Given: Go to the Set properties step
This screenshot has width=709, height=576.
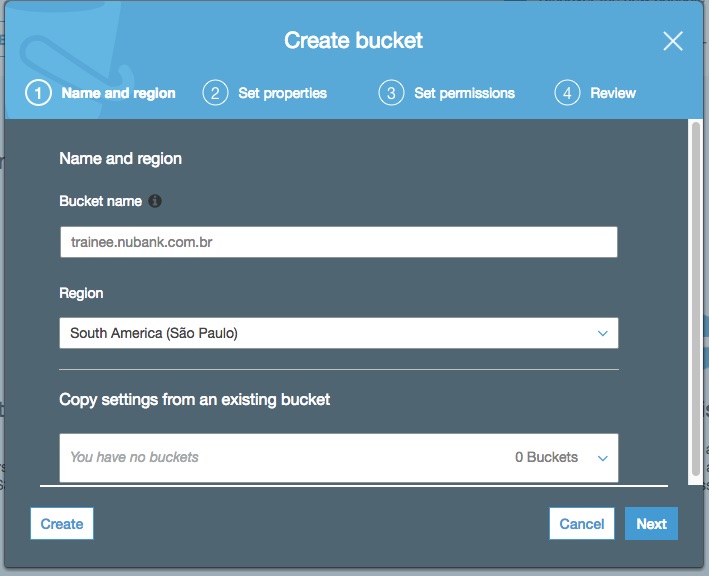Looking at the screenshot, I should 282,93.
